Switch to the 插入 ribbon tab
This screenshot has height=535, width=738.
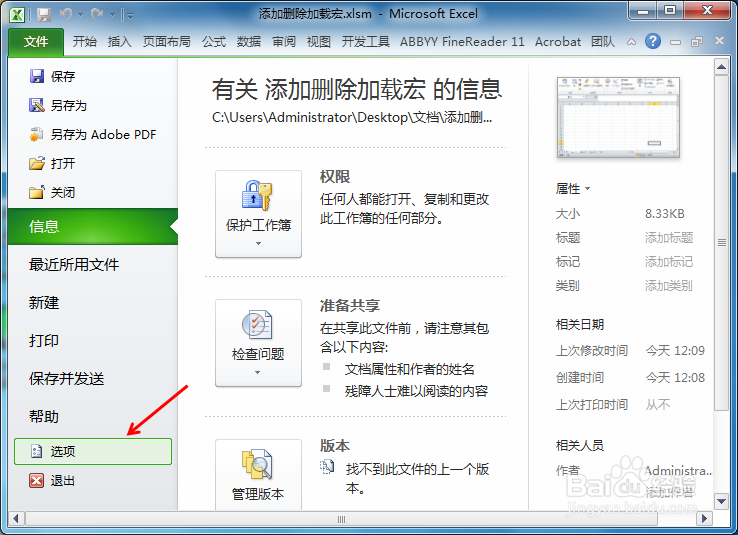(120, 42)
